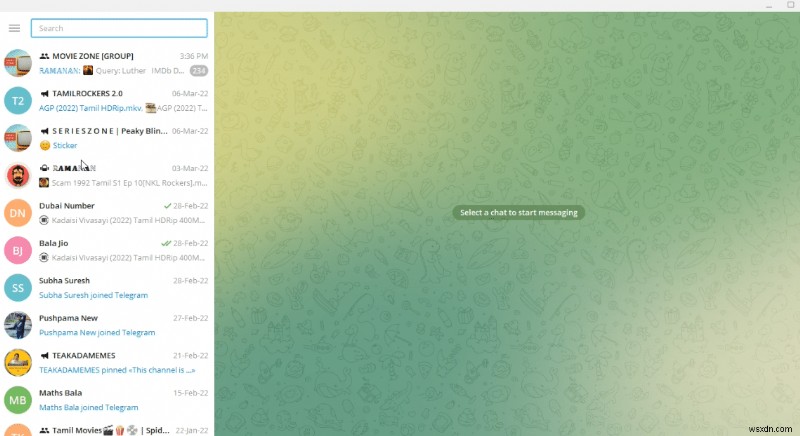The height and width of the screenshot is (436, 800).
Task: Open Subha Suresh SS avatar
Action: point(18,288)
